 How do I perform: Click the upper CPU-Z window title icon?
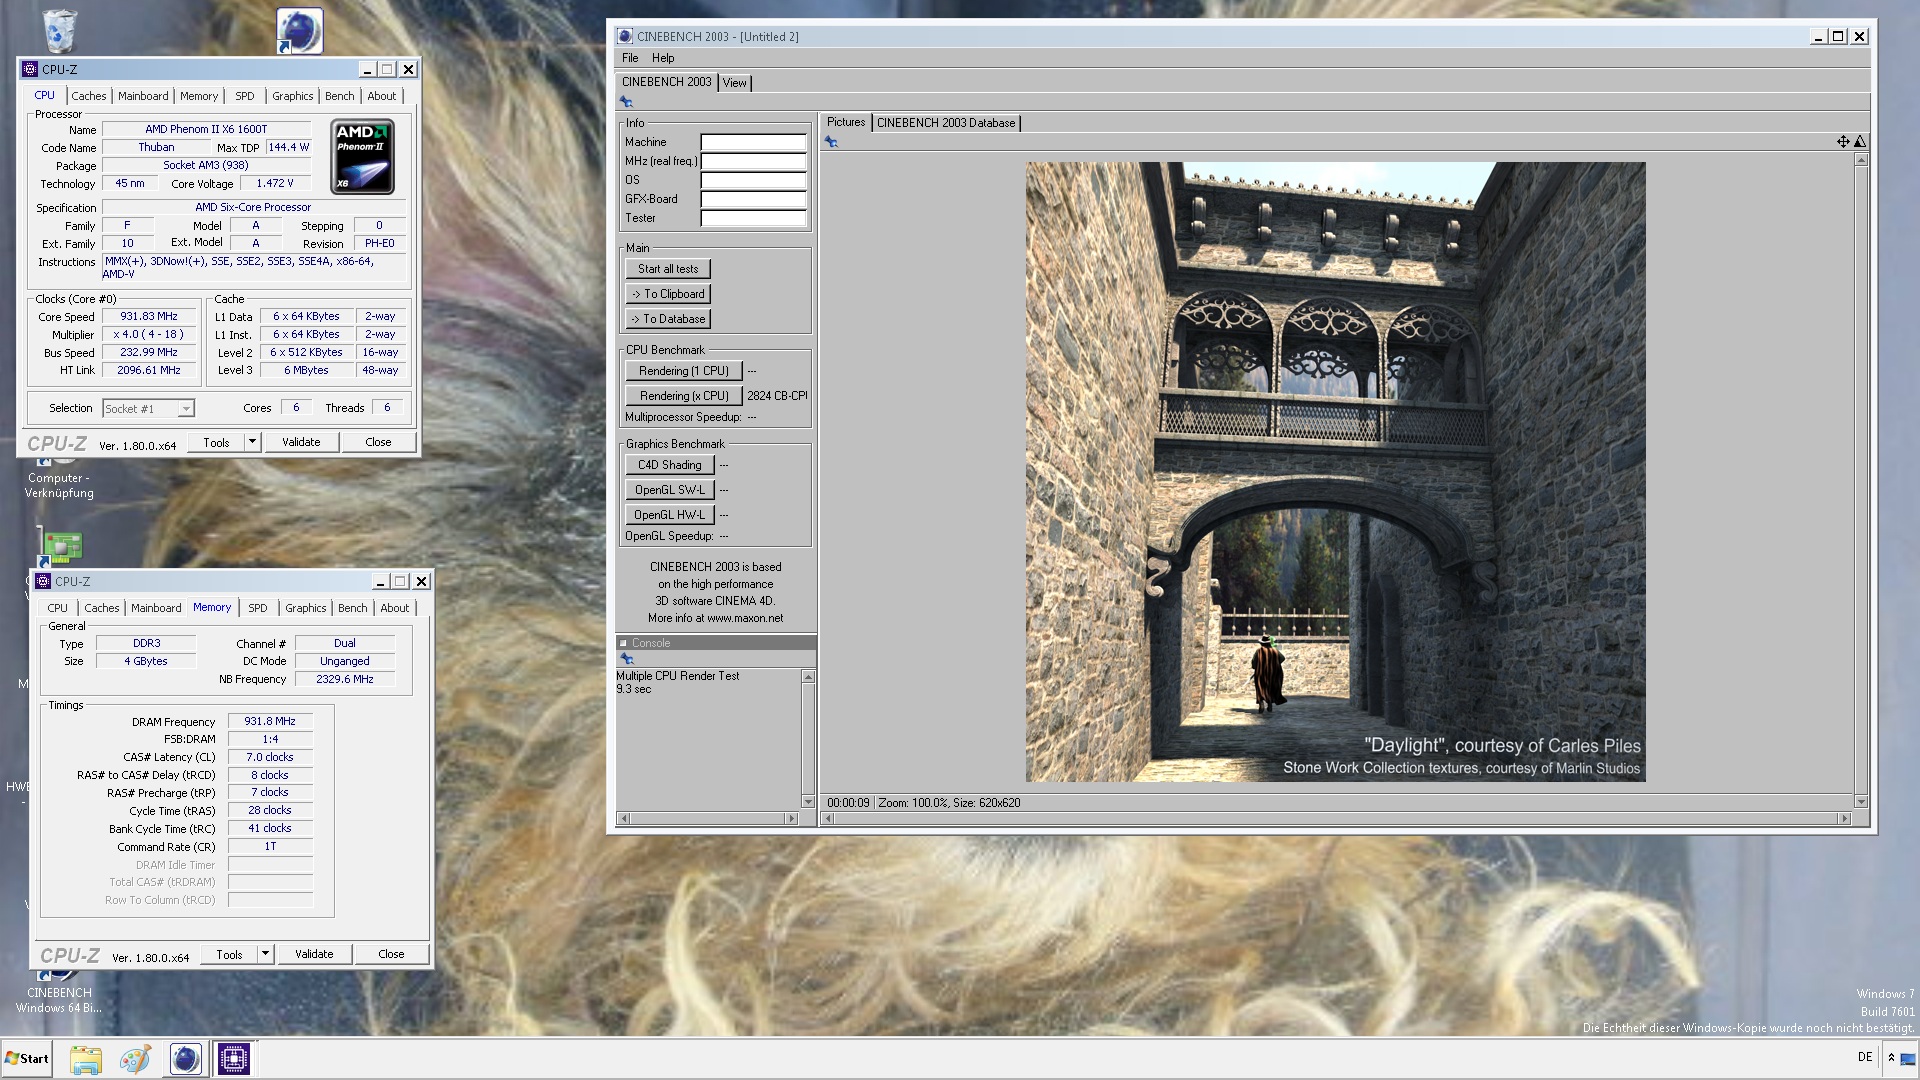click(29, 69)
